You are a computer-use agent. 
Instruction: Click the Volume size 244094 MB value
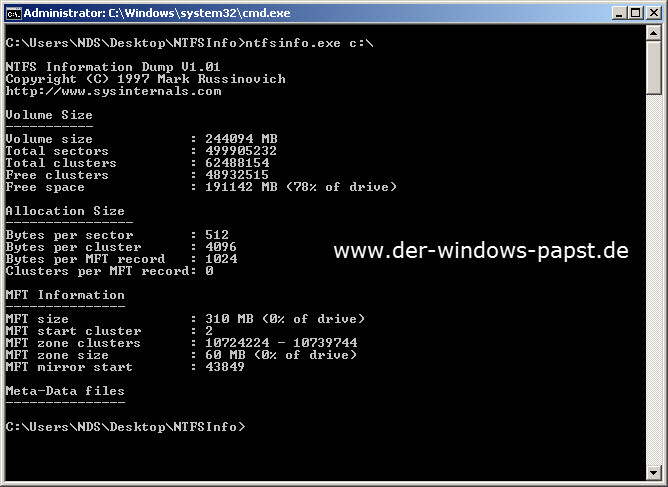coord(233,139)
